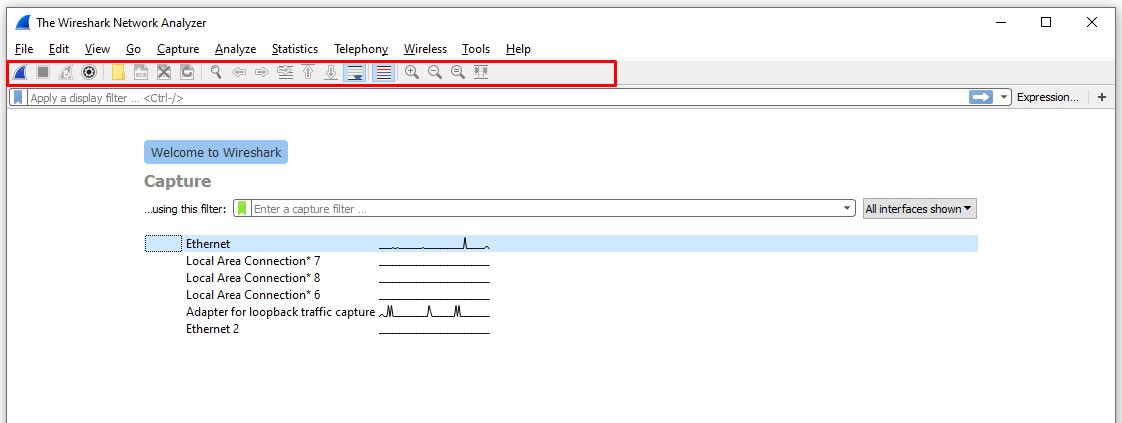The height and width of the screenshot is (423, 1122).
Task: Close the current capture file
Action: (x=164, y=72)
